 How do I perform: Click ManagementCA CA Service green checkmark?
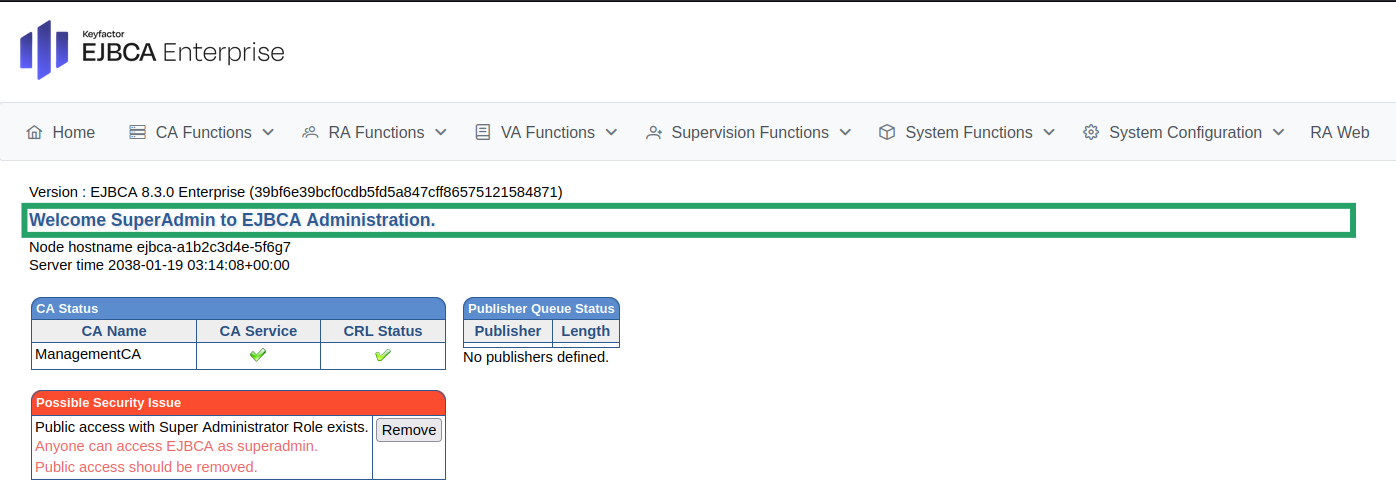[258, 355]
